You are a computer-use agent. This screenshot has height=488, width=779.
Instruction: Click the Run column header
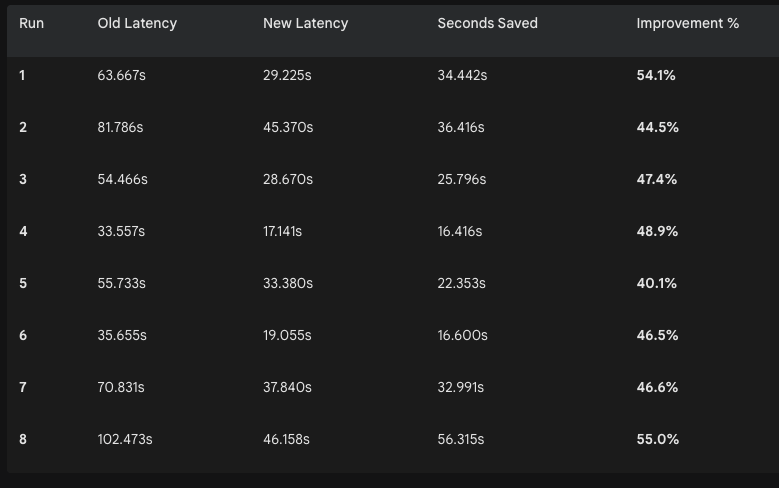point(32,23)
